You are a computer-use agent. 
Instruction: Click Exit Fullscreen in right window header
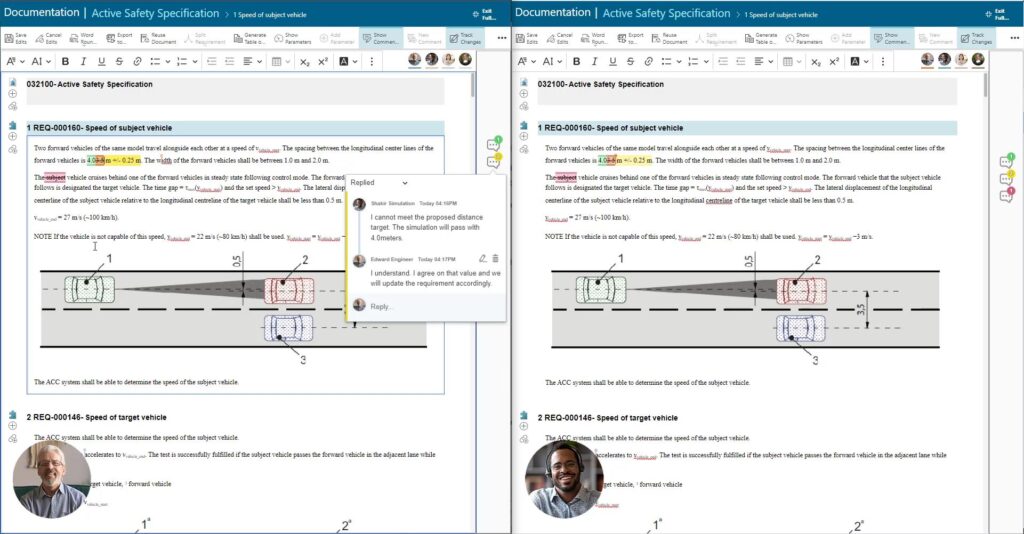click(997, 14)
